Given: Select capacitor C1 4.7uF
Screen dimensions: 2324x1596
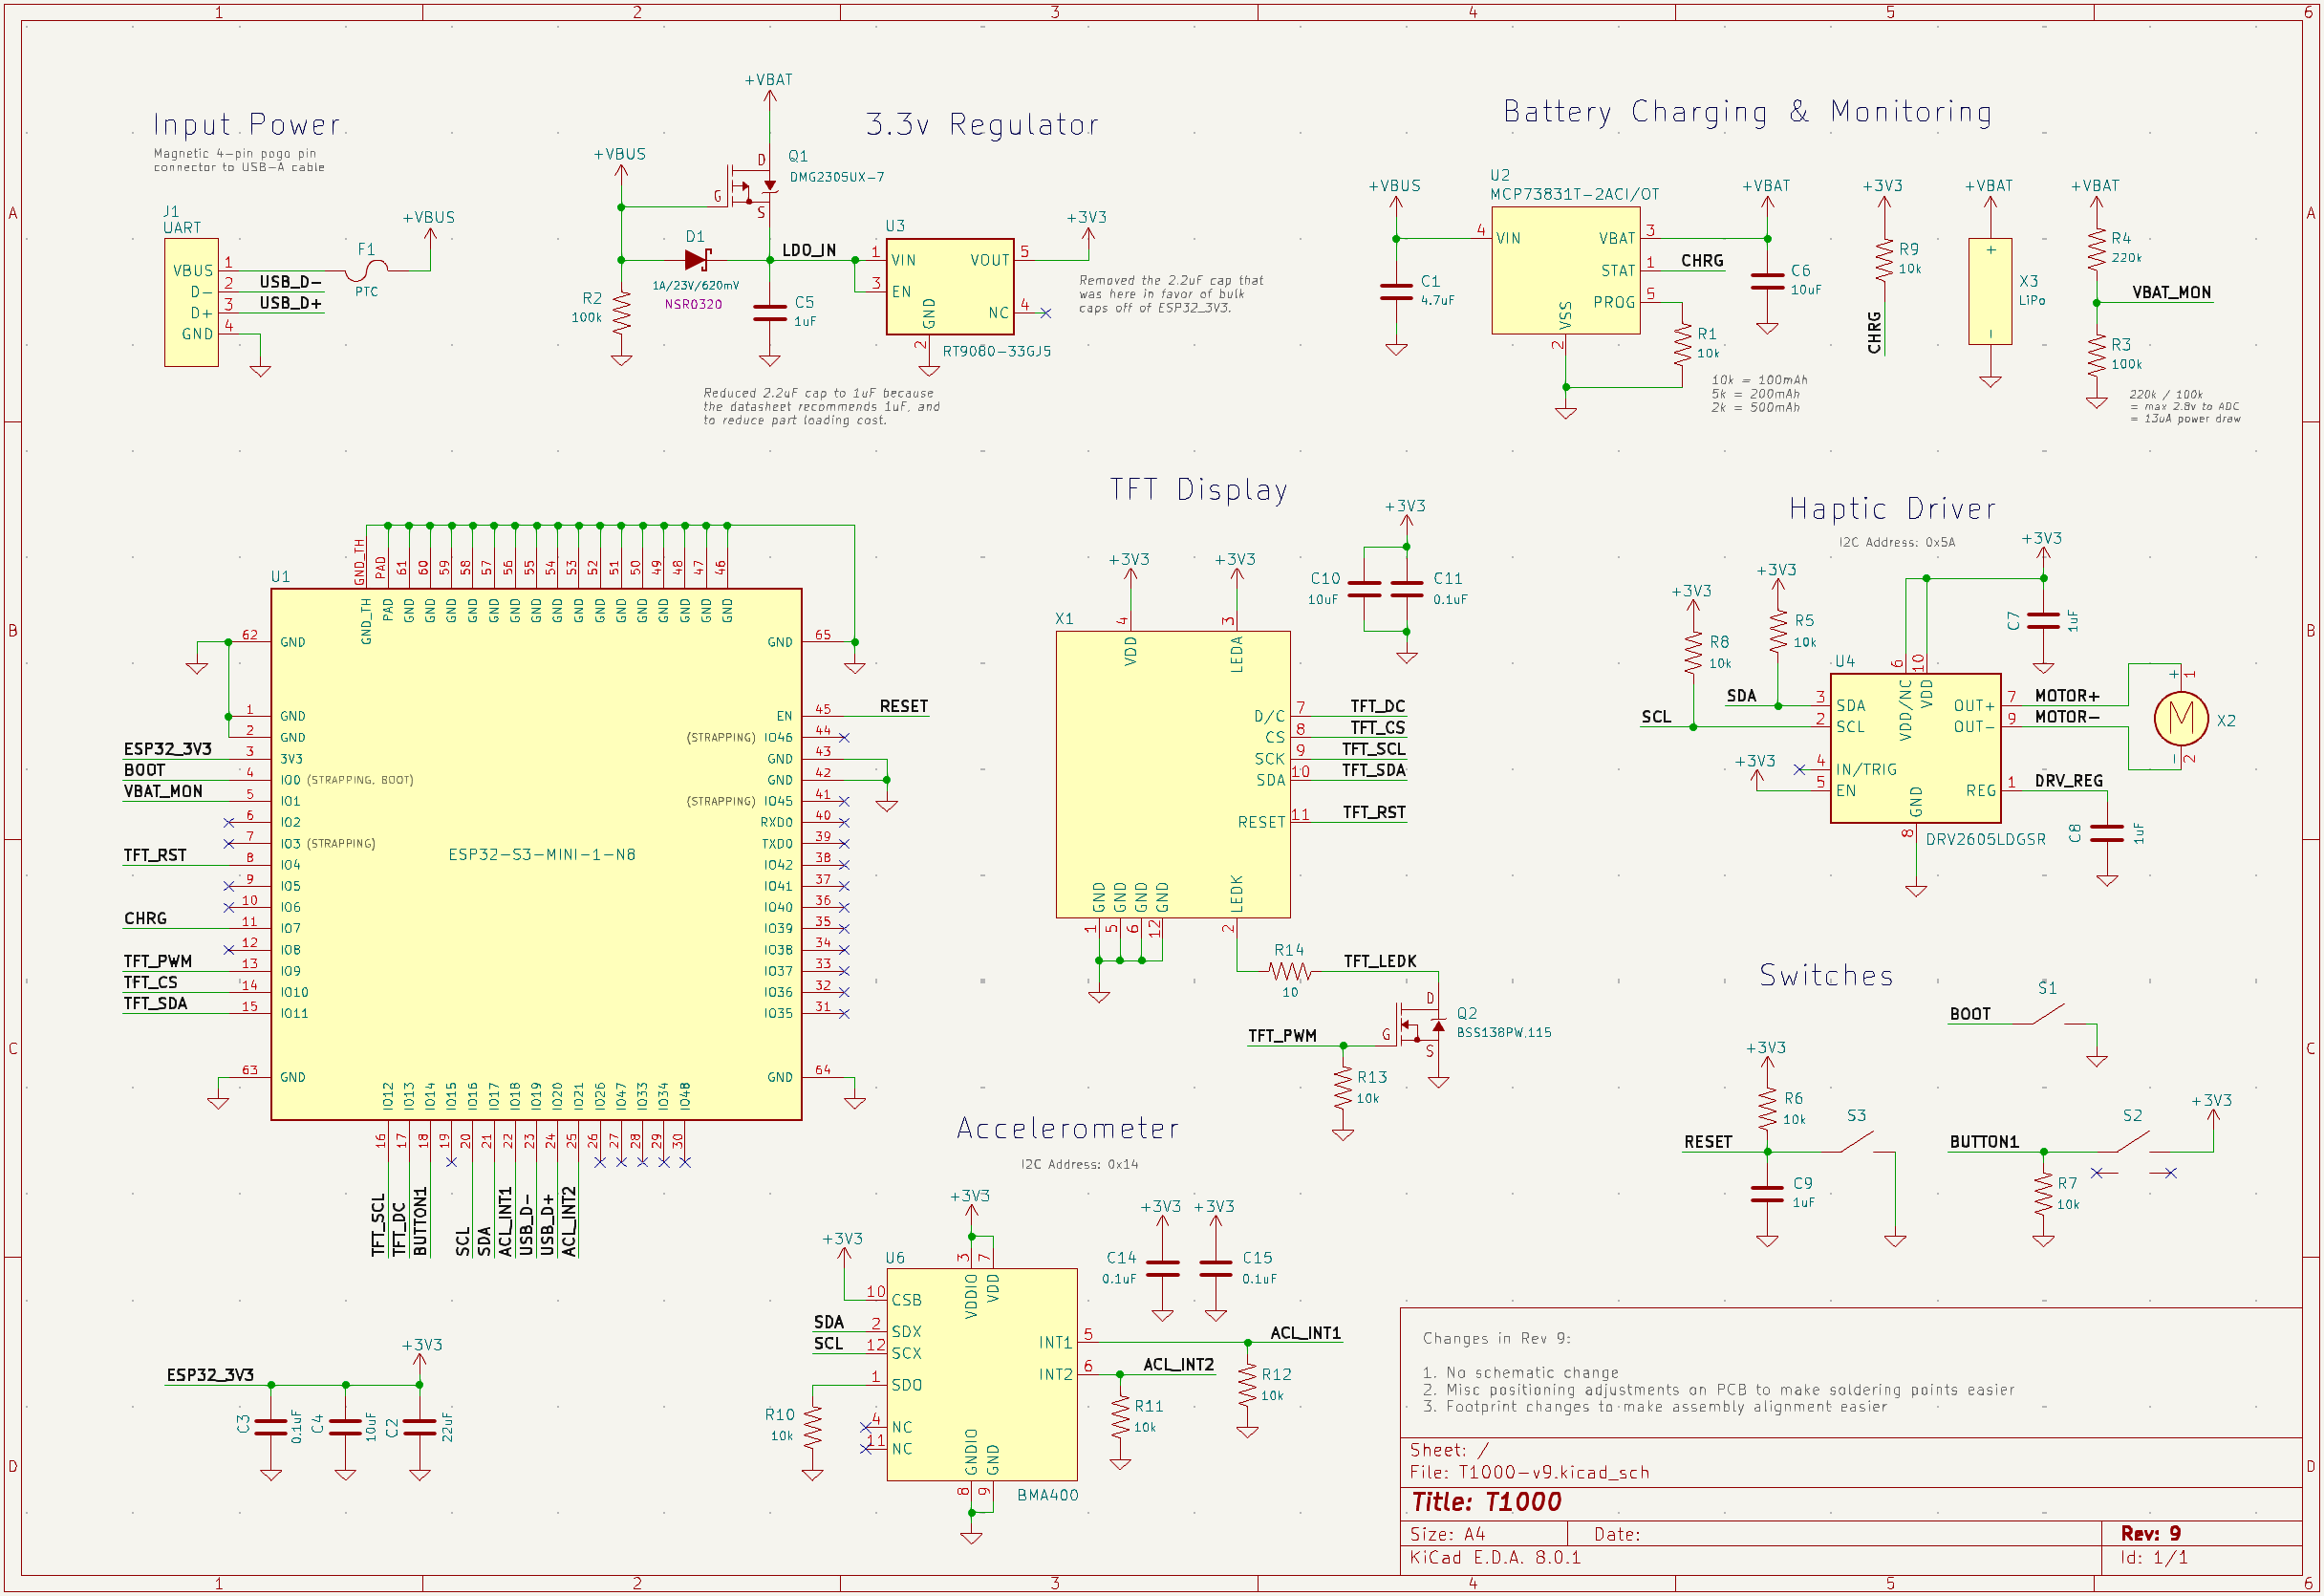Looking at the screenshot, I should pyautogui.click(x=1396, y=292).
